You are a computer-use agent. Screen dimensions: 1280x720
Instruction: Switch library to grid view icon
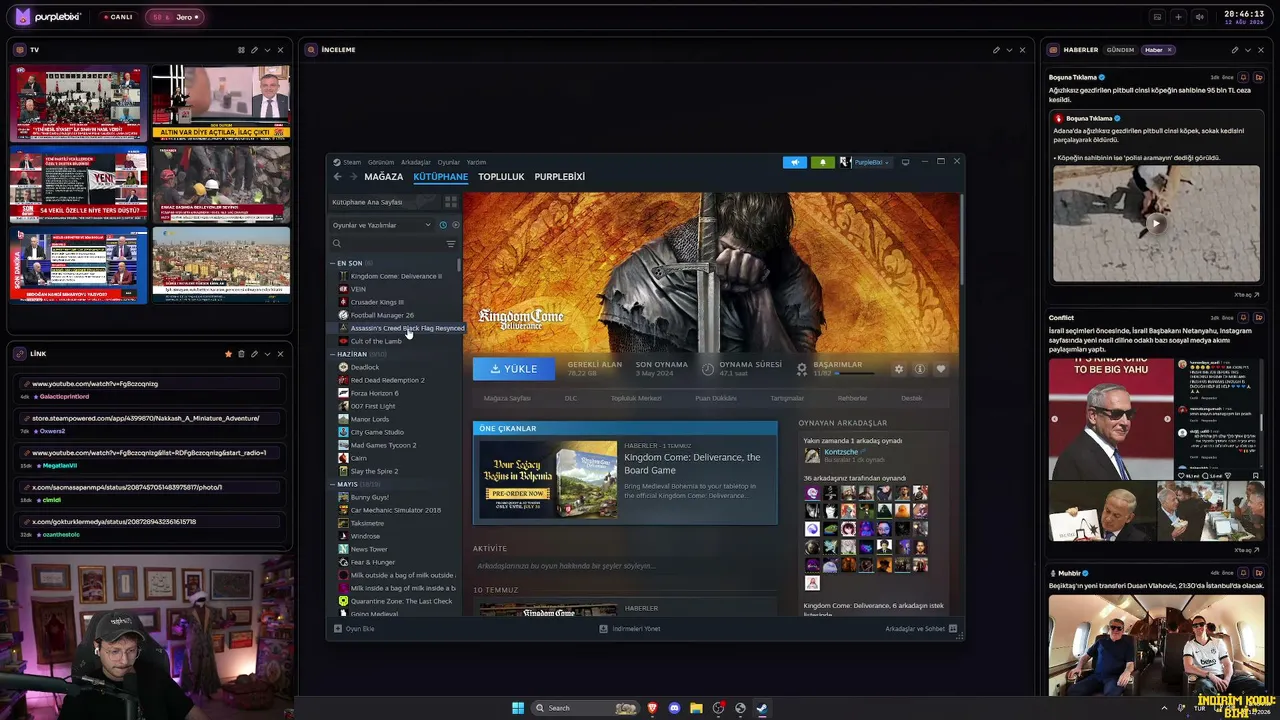click(x=451, y=202)
